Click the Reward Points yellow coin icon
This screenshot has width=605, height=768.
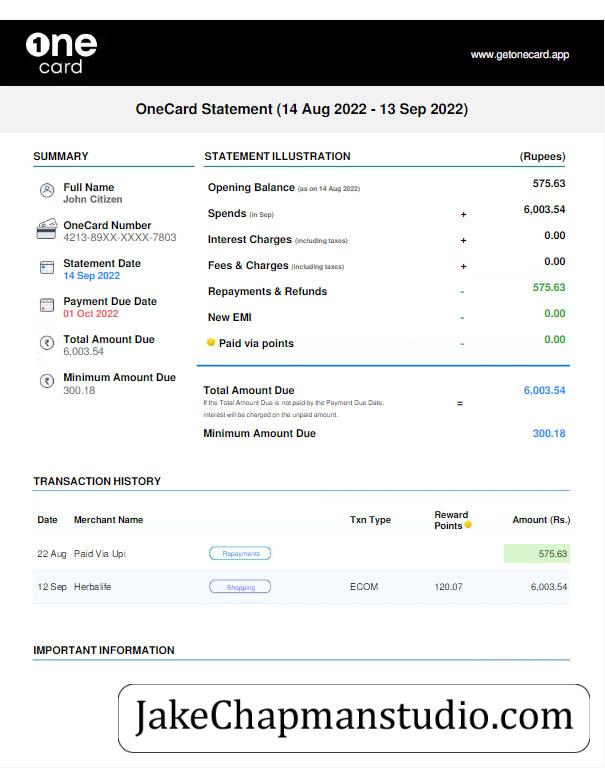click(468, 525)
